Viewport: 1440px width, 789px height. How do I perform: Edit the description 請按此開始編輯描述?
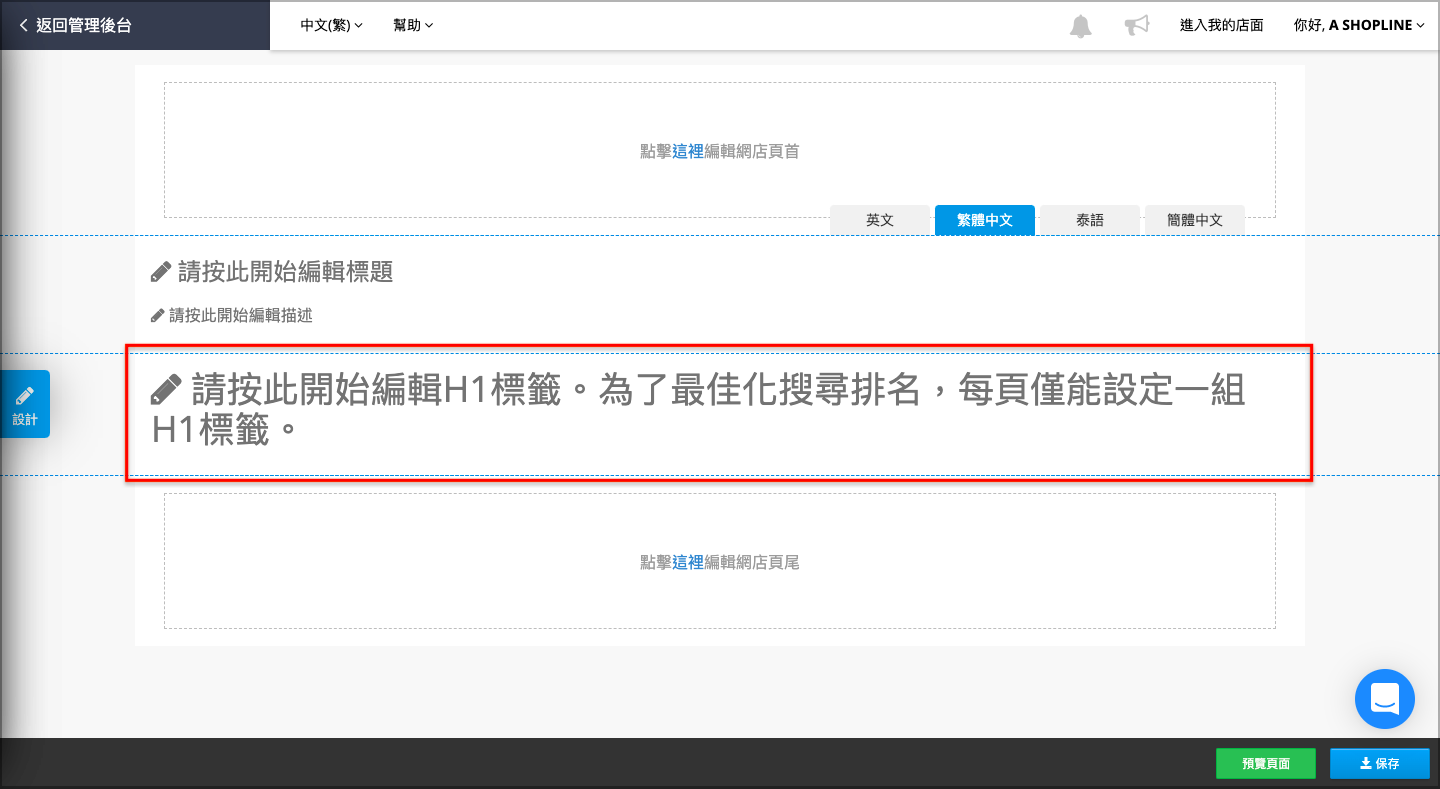click(241, 315)
